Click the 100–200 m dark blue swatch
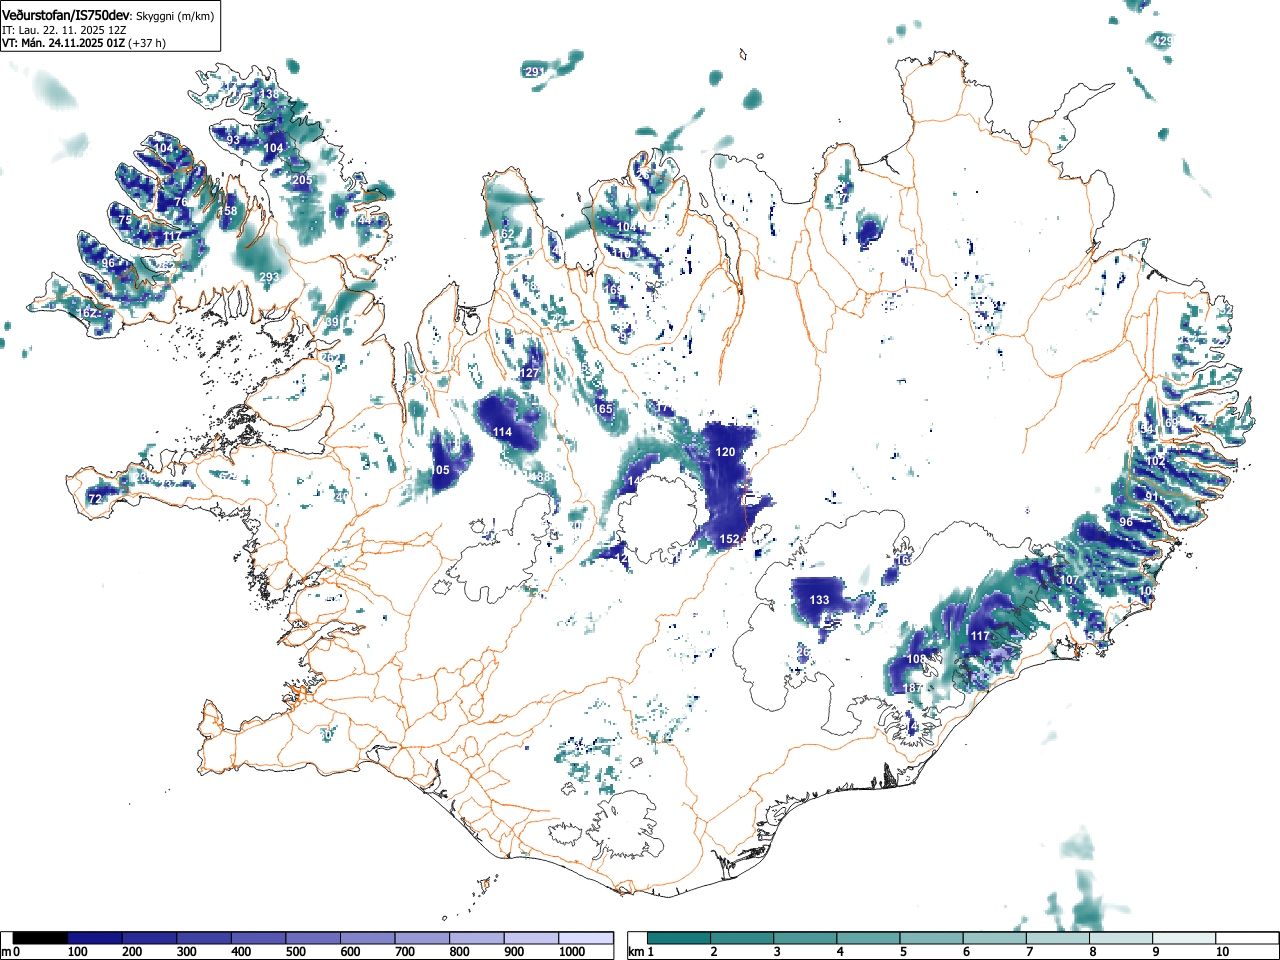The height and width of the screenshot is (960, 1280). click(x=95, y=938)
